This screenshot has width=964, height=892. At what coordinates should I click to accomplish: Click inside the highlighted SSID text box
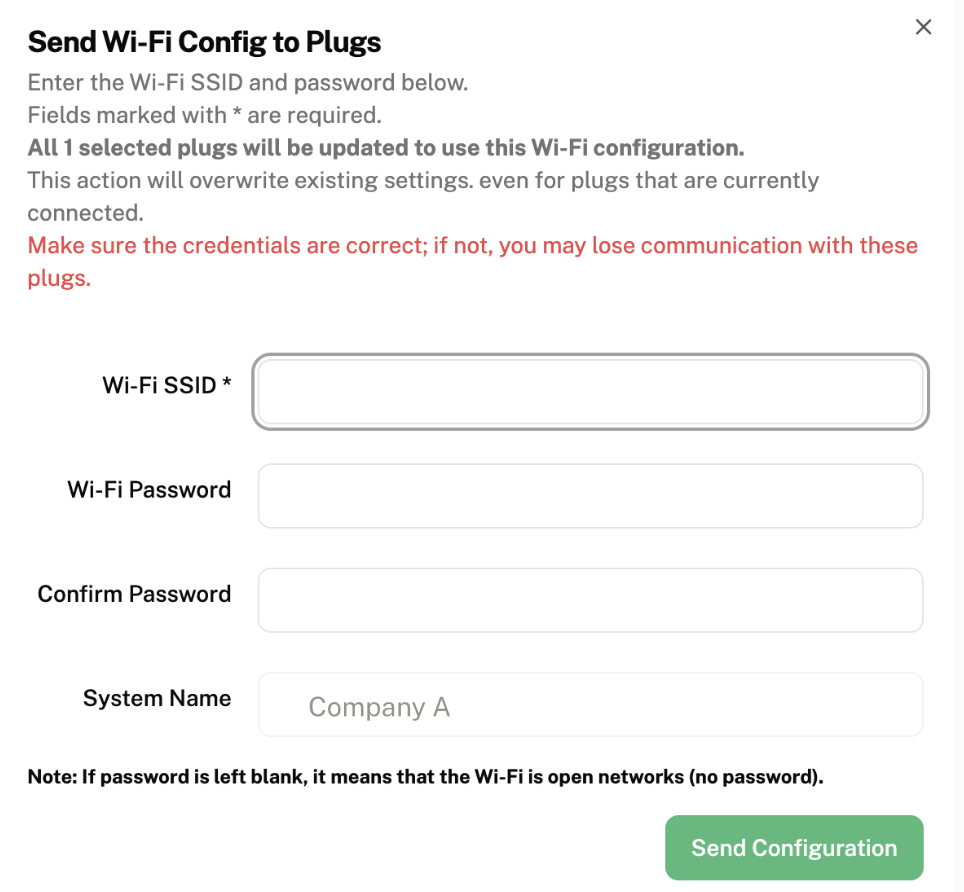589,391
